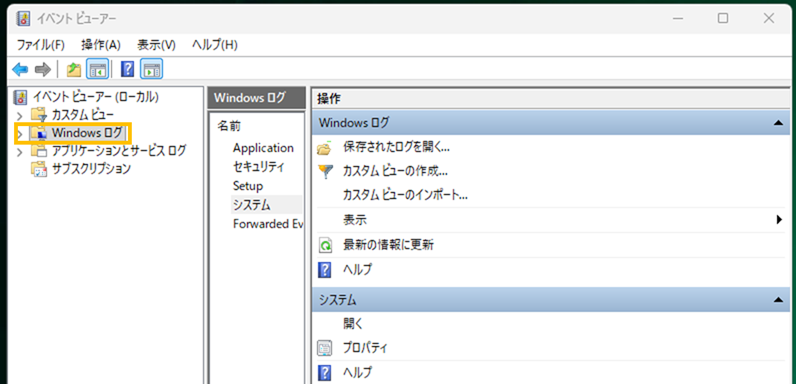This screenshot has width=796, height=384.
Task: Click the funnel icon for カスタム ビューの作成
Action: click(x=325, y=172)
